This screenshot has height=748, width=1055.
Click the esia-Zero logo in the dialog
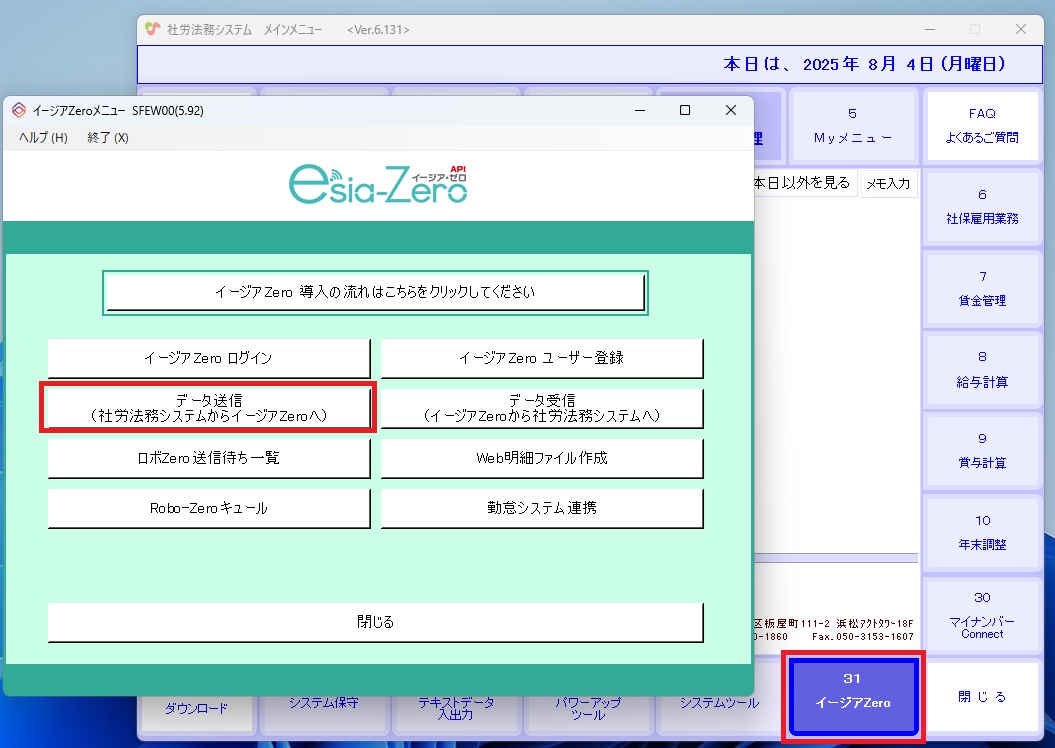pyautogui.click(x=378, y=184)
